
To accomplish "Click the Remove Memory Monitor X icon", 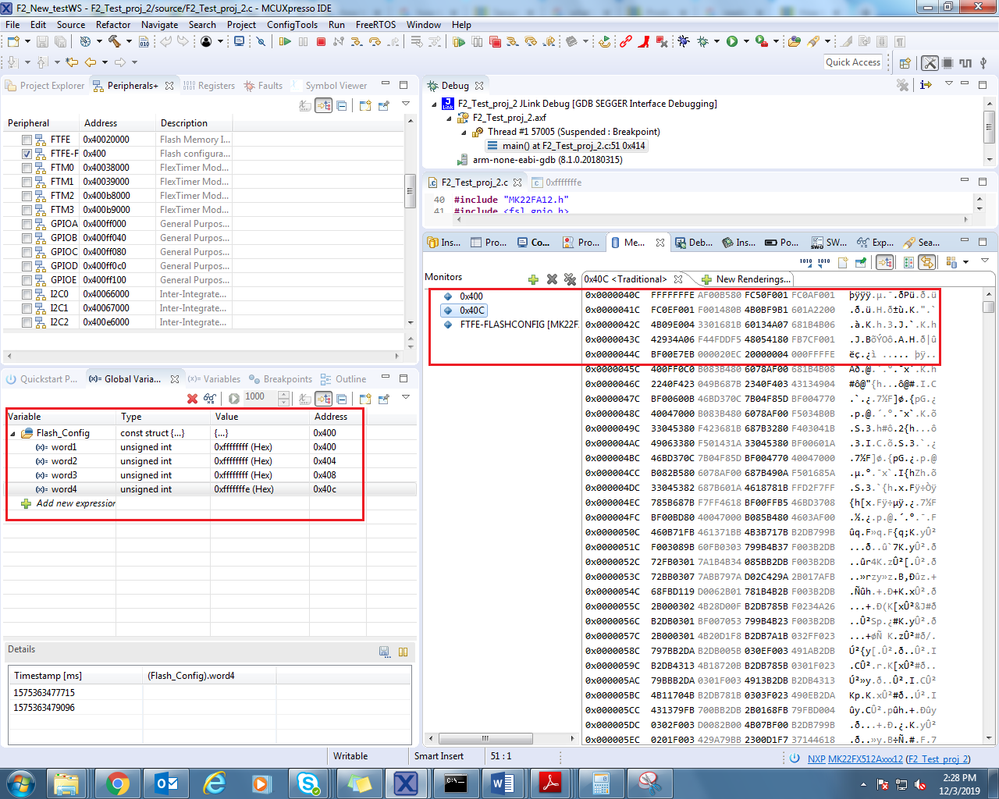I will (552, 279).
